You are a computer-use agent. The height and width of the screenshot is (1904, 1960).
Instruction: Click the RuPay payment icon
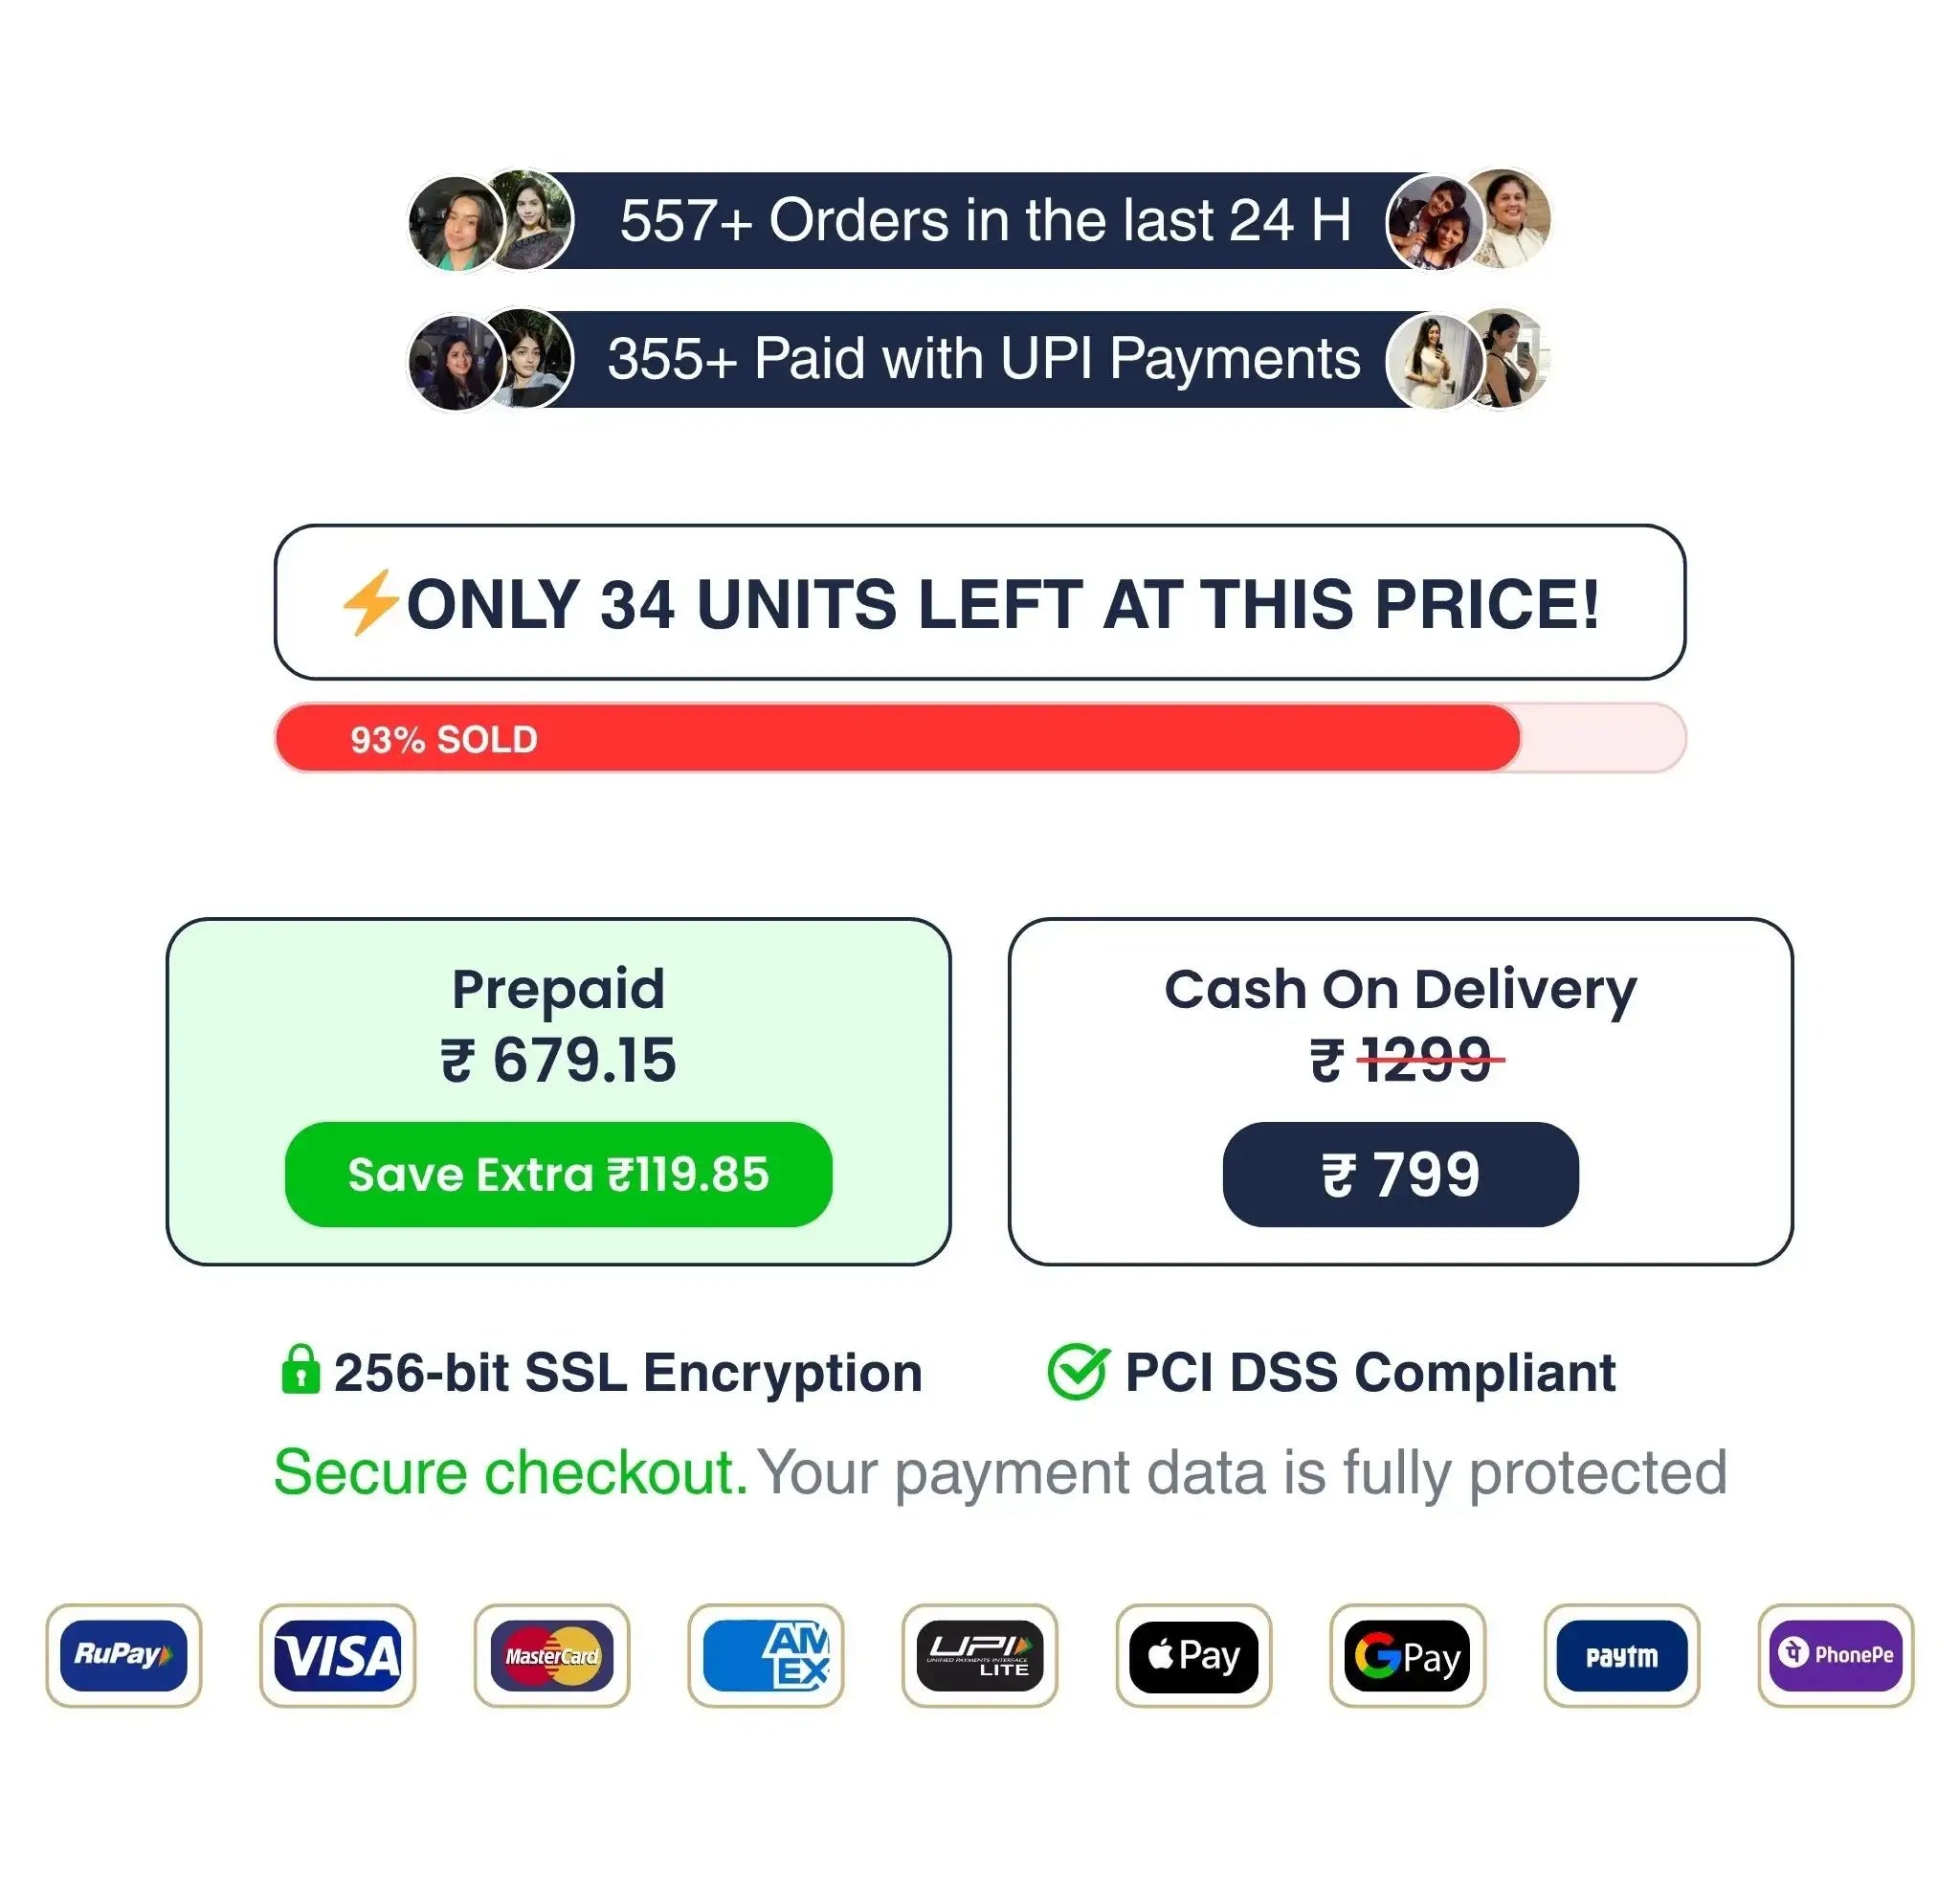click(123, 1655)
